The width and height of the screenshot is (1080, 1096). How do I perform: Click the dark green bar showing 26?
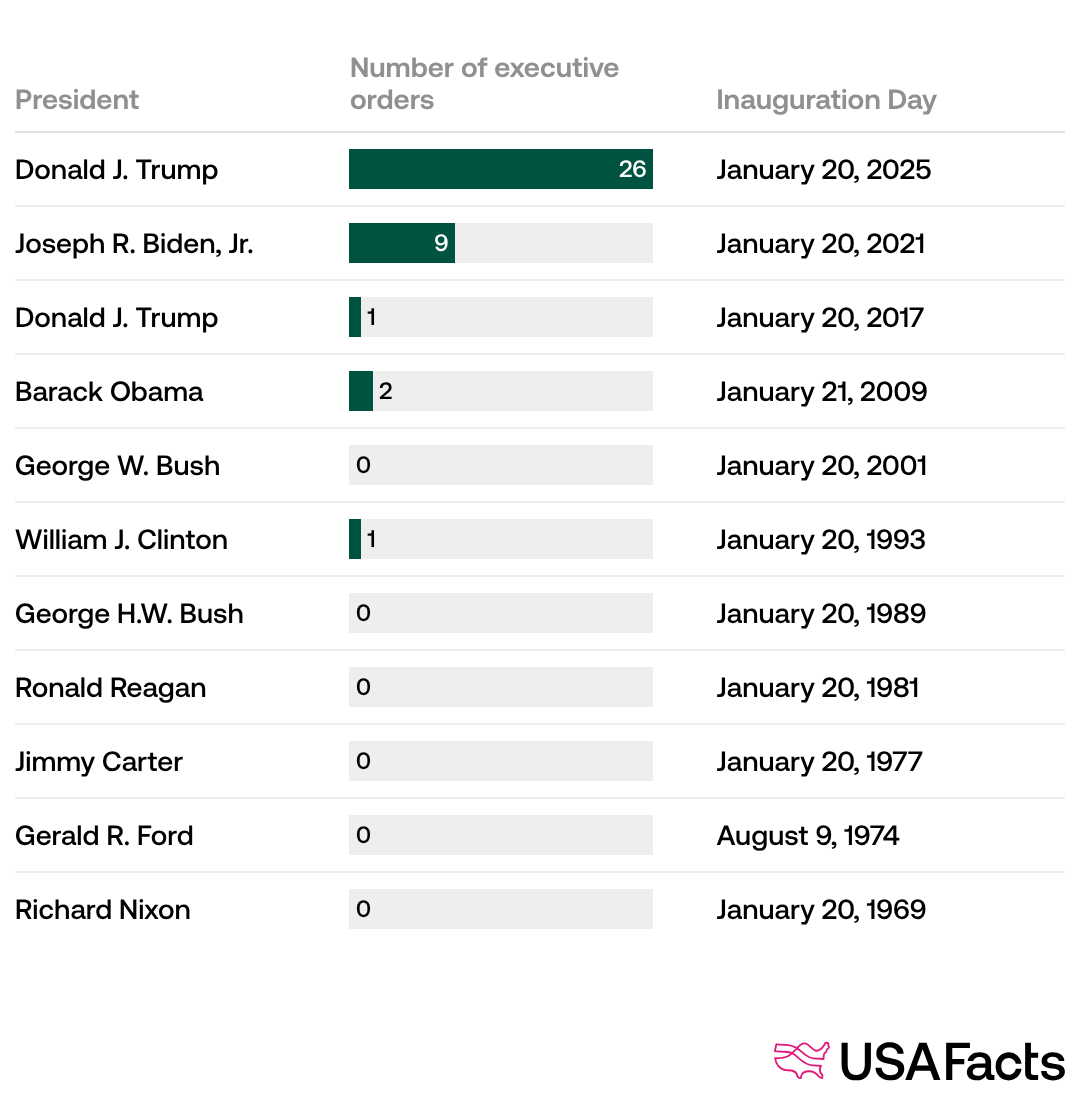coord(500,169)
